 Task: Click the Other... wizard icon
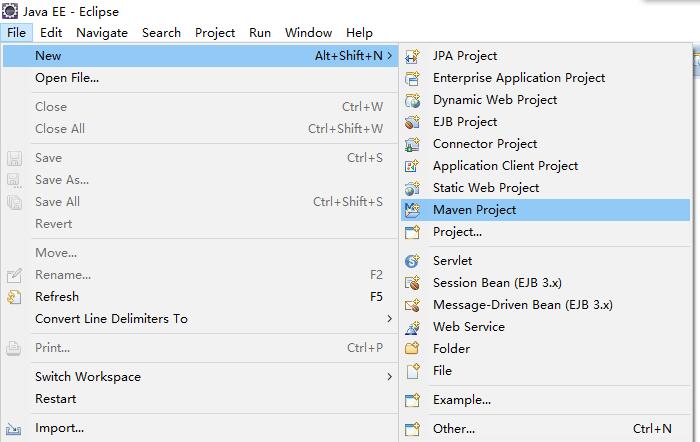[x=412, y=429]
